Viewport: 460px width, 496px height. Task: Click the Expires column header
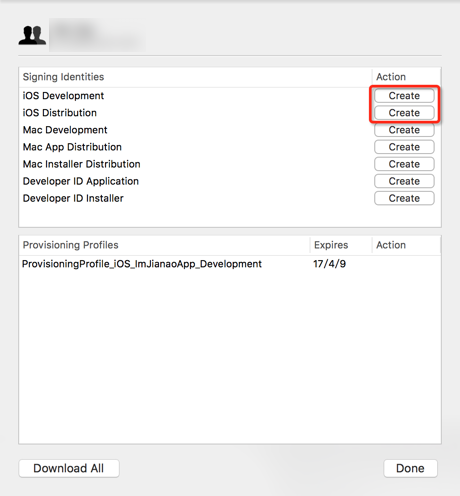tap(331, 245)
